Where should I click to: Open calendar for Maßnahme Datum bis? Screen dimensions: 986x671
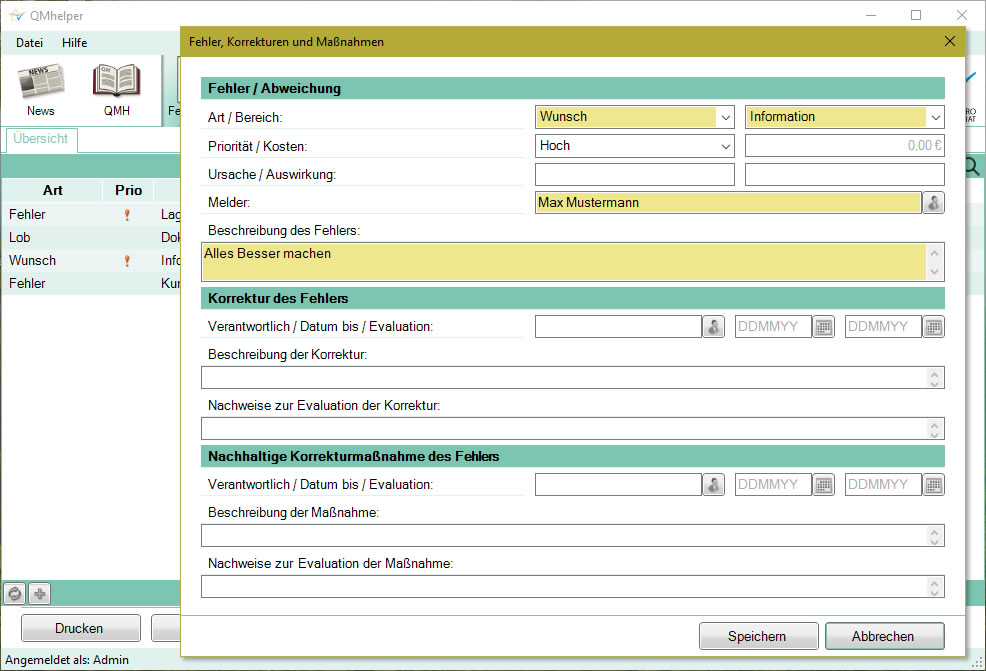(x=823, y=484)
